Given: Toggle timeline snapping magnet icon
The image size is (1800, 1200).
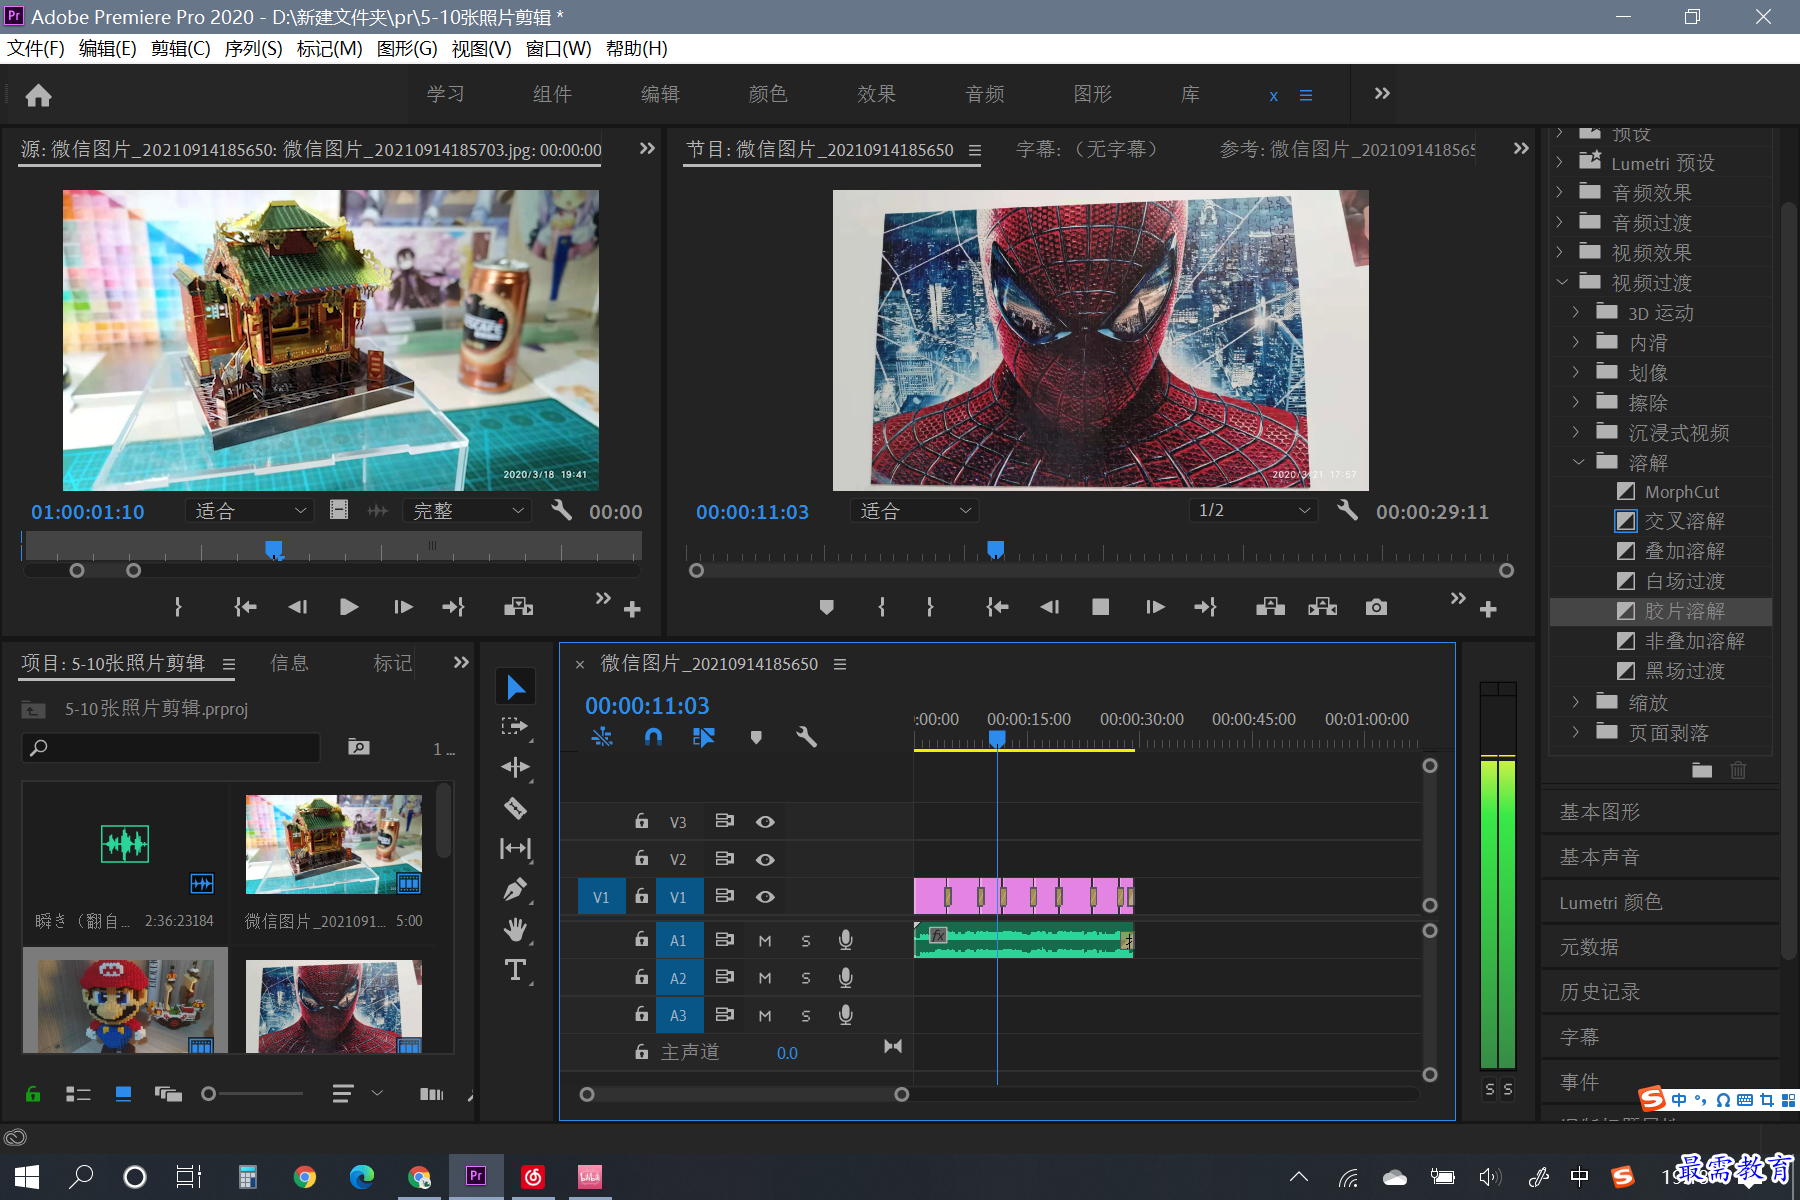Looking at the screenshot, I should (x=653, y=737).
